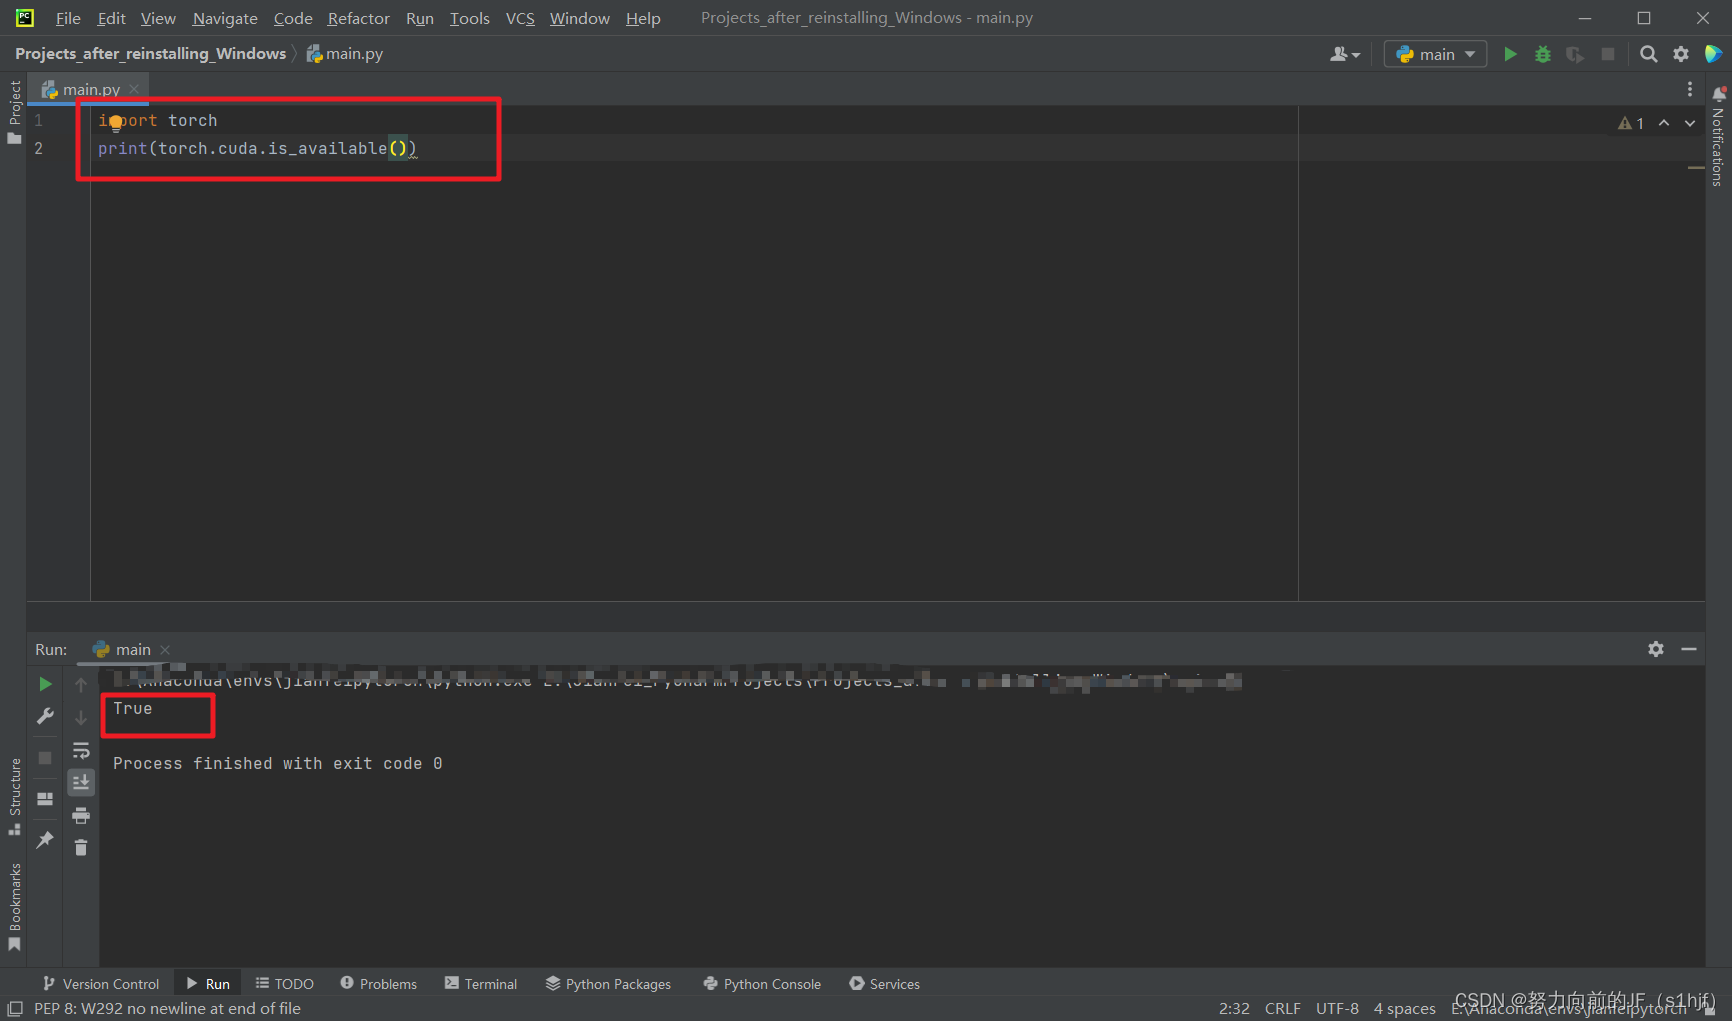1732x1021 pixels.
Task: Go to next highlighted error arrow
Action: (1690, 123)
